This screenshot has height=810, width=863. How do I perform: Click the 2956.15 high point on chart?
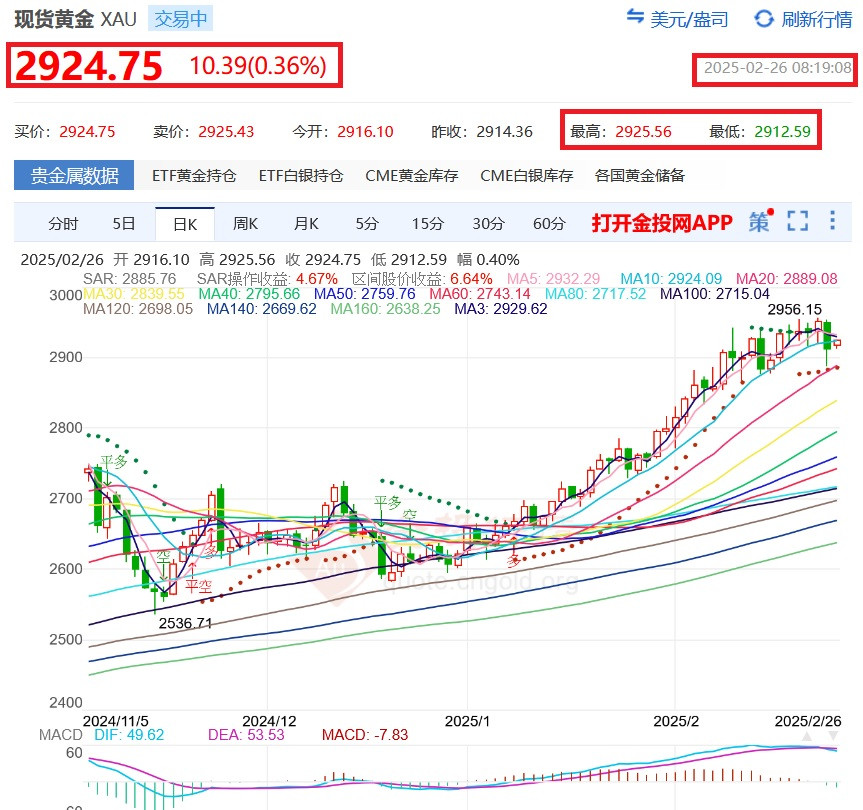pyautogui.click(x=794, y=310)
